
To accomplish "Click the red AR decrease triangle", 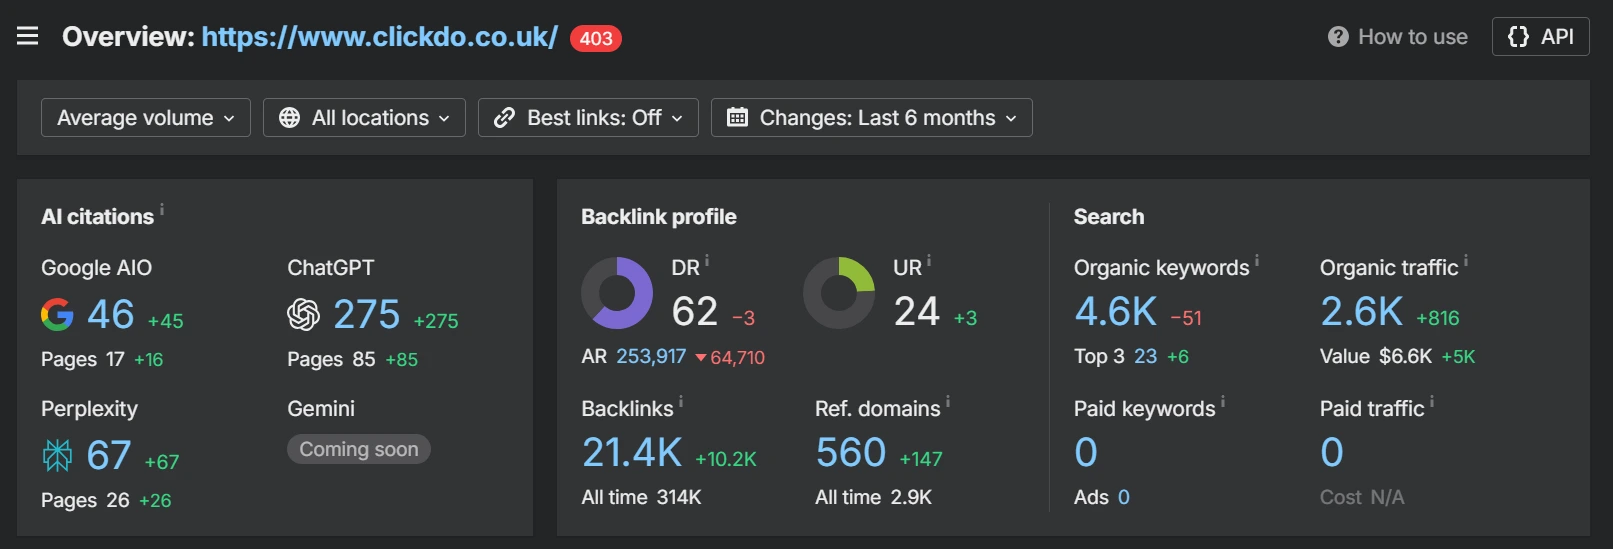I will pos(701,358).
